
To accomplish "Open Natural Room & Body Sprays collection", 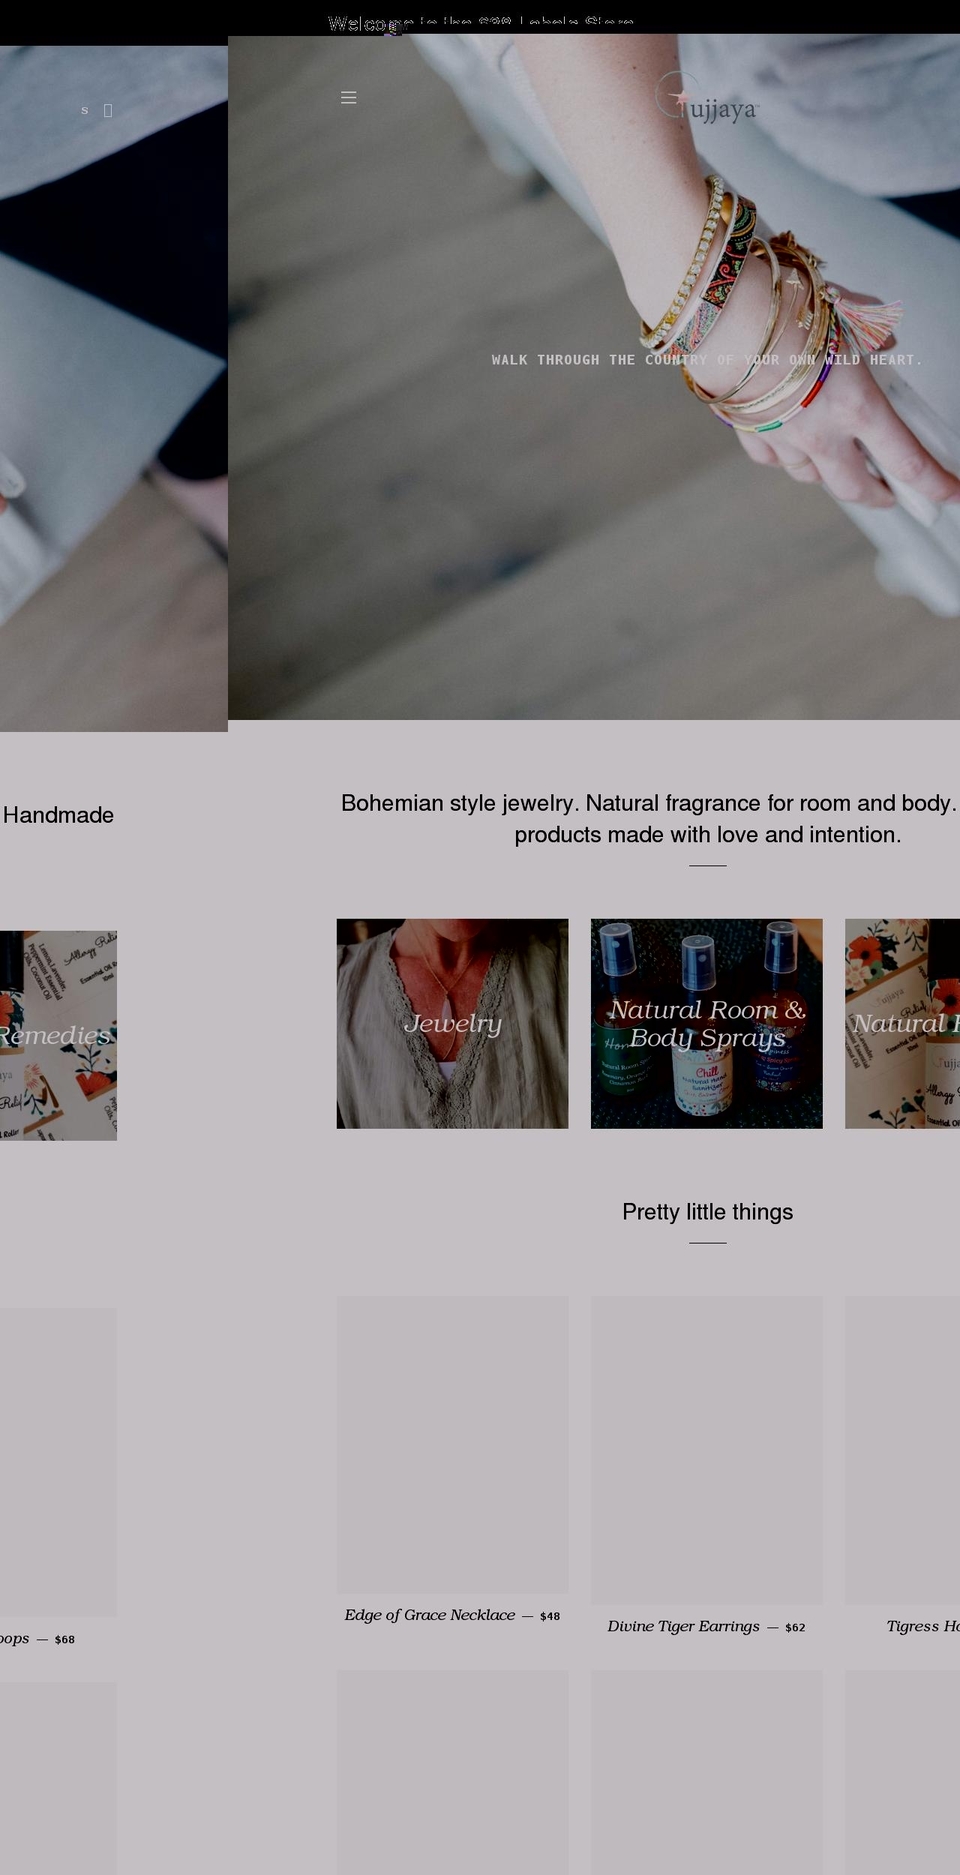I will tap(707, 1023).
